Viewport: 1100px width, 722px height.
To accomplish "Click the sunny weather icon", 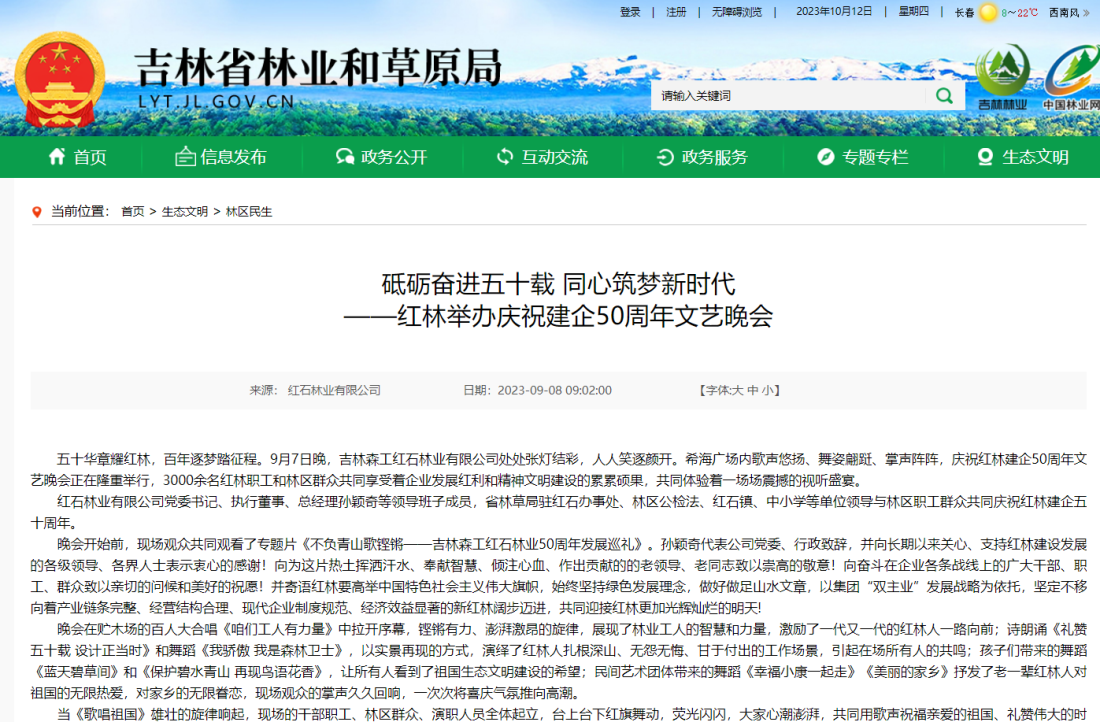I will [988, 13].
